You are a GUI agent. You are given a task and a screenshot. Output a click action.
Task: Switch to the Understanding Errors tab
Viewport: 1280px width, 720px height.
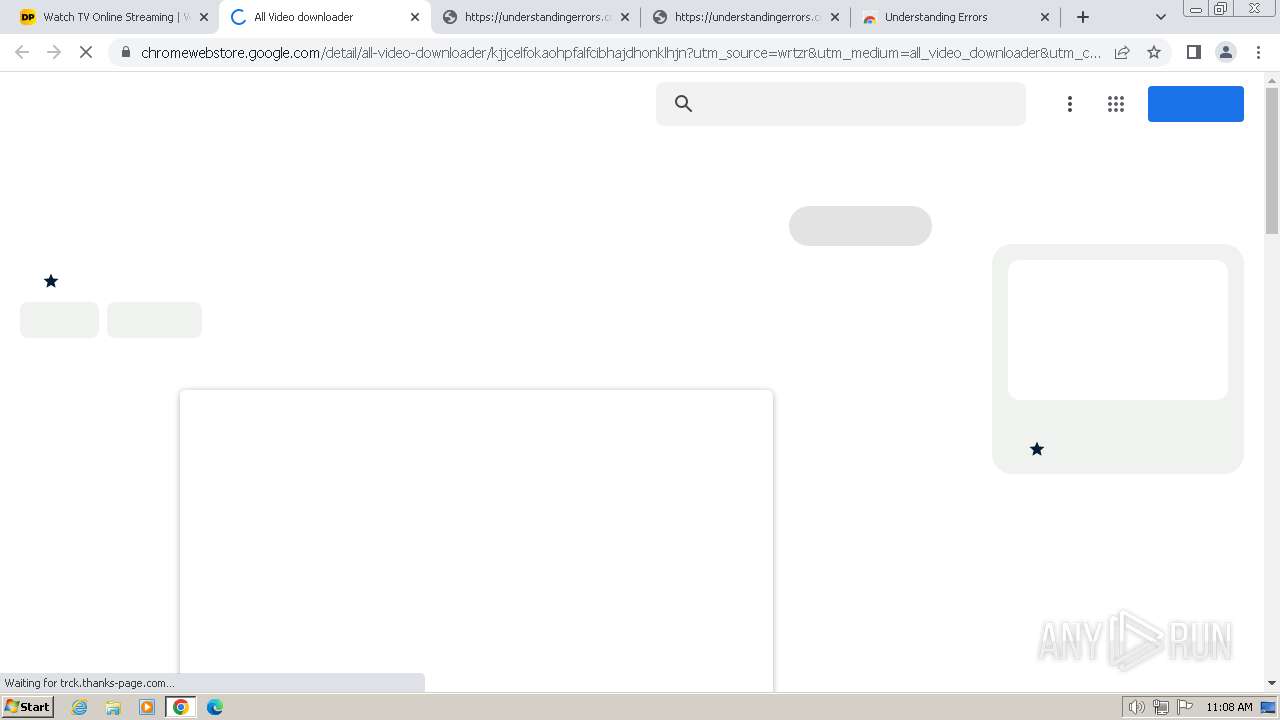[957, 17]
